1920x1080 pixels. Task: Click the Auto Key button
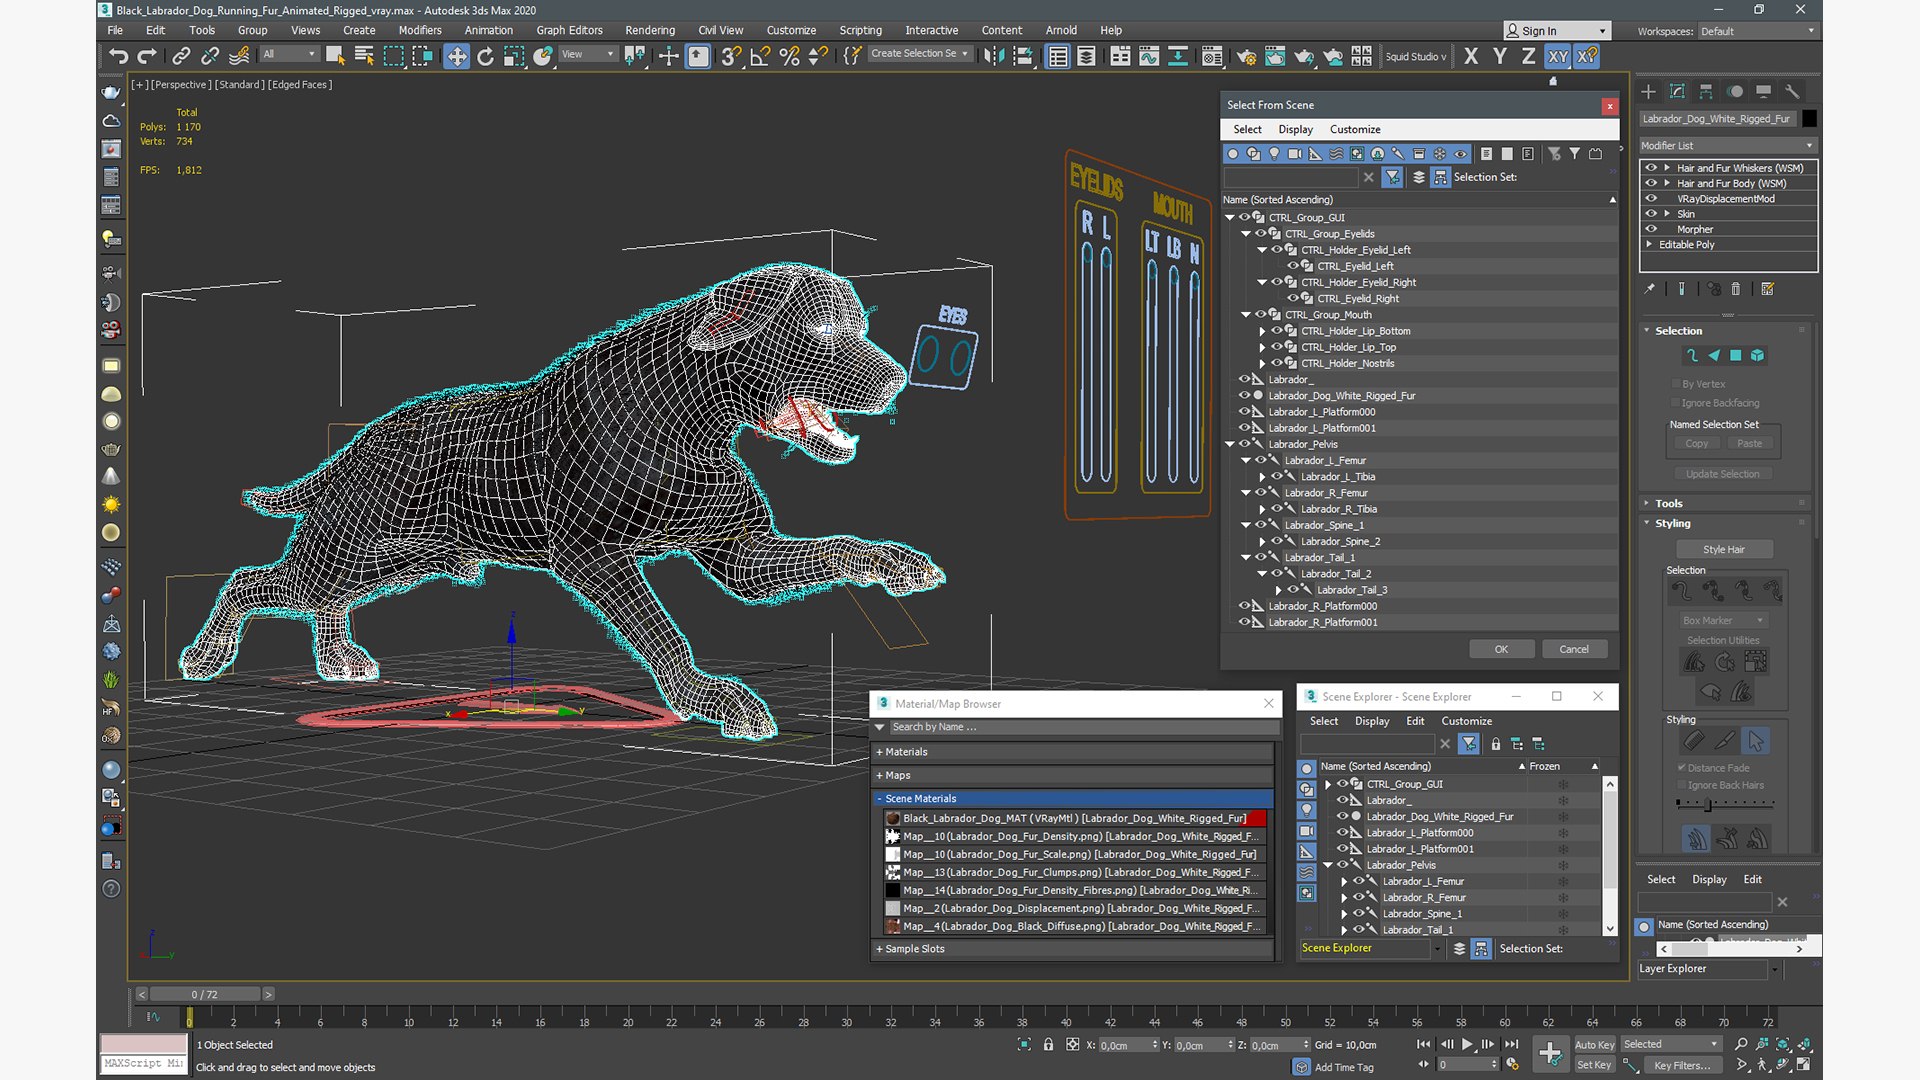(x=1594, y=1044)
